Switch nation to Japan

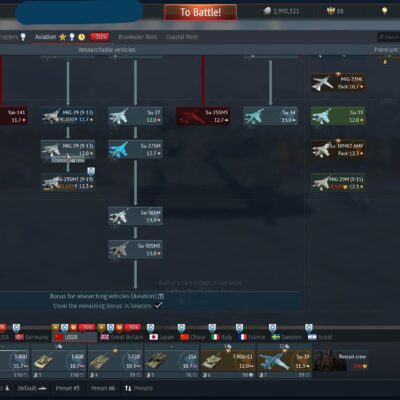(162, 337)
